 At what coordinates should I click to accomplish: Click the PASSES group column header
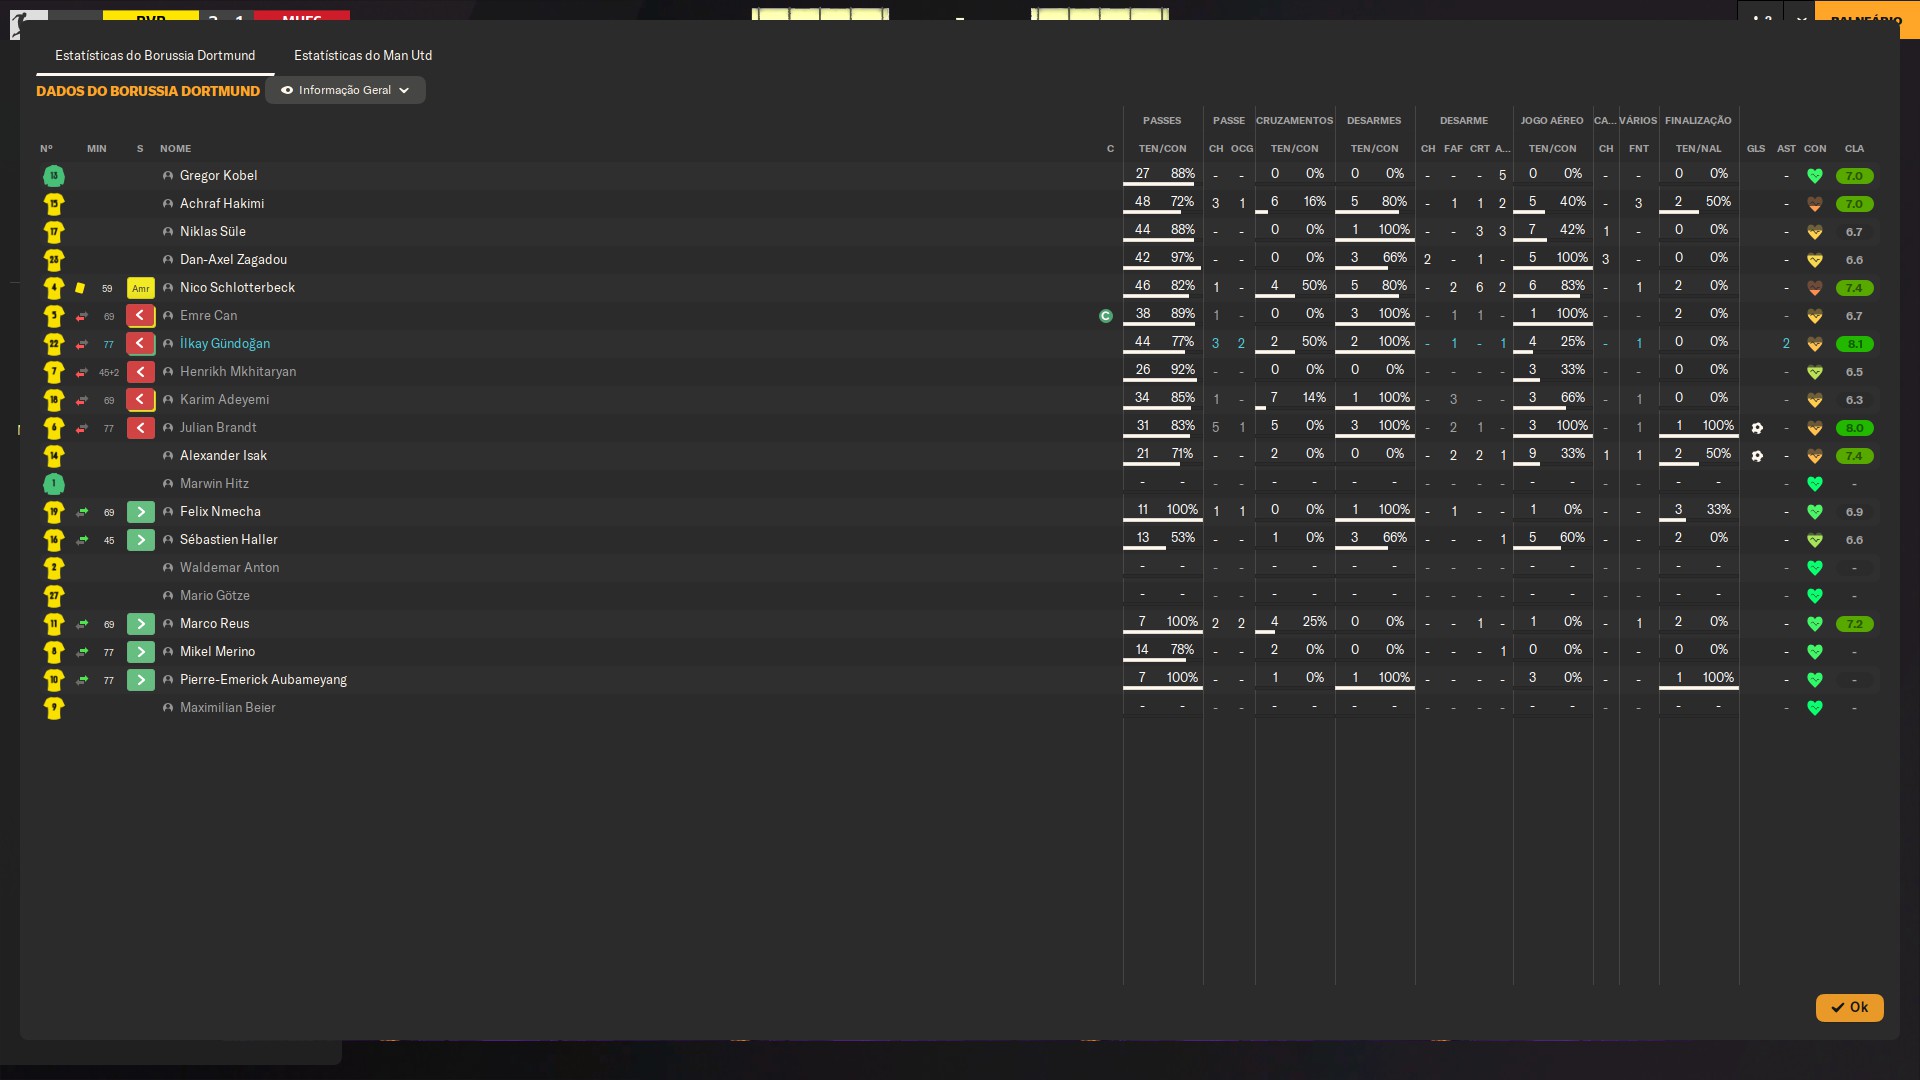click(1162, 121)
